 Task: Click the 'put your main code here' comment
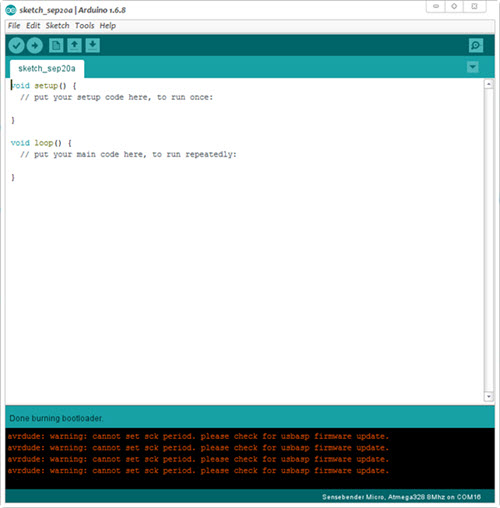(128, 155)
